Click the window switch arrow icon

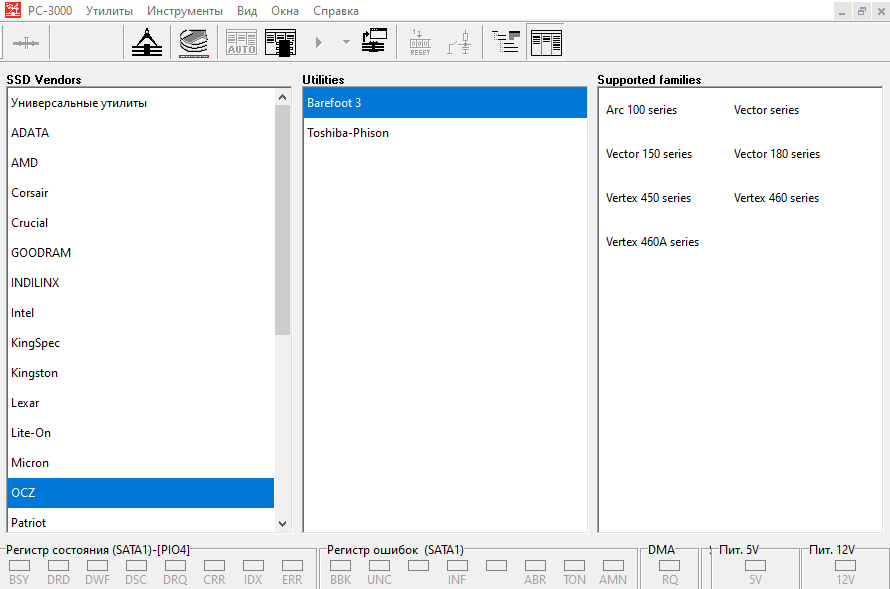(374, 41)
